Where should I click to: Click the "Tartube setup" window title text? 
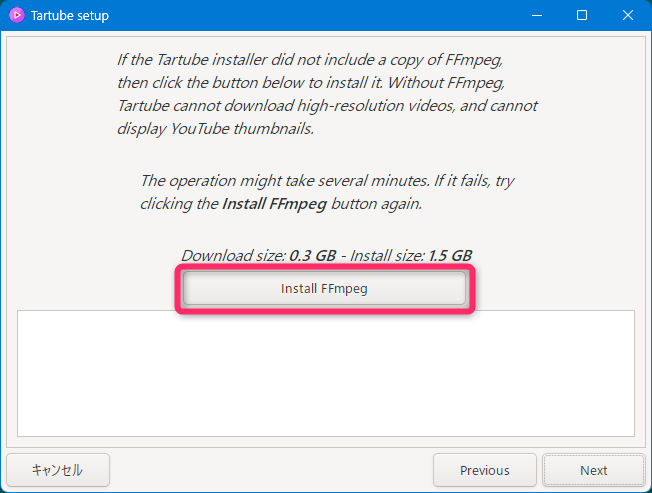click(70, 16)
